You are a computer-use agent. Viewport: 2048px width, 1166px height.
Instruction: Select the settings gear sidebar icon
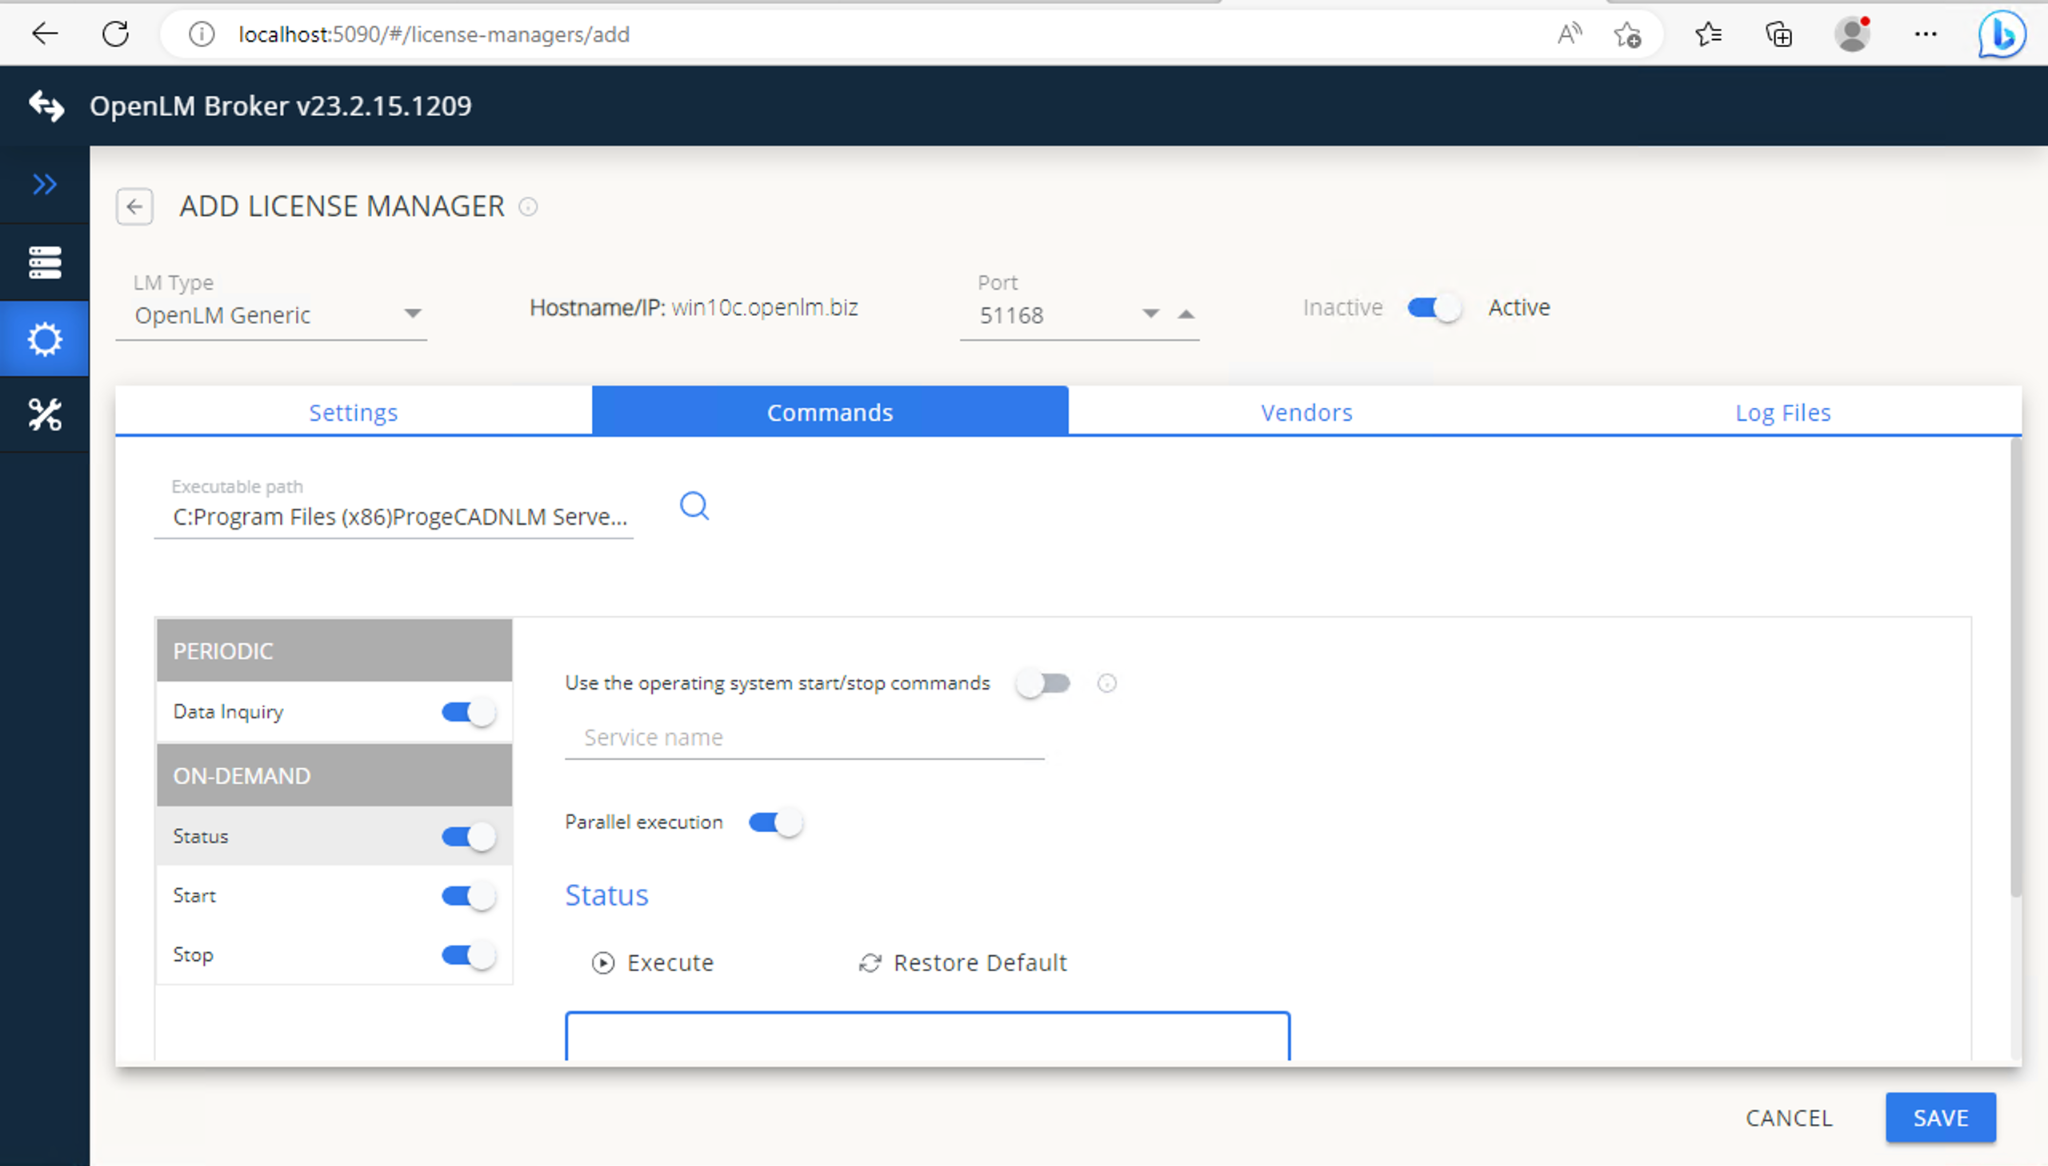tap(45, 339)
